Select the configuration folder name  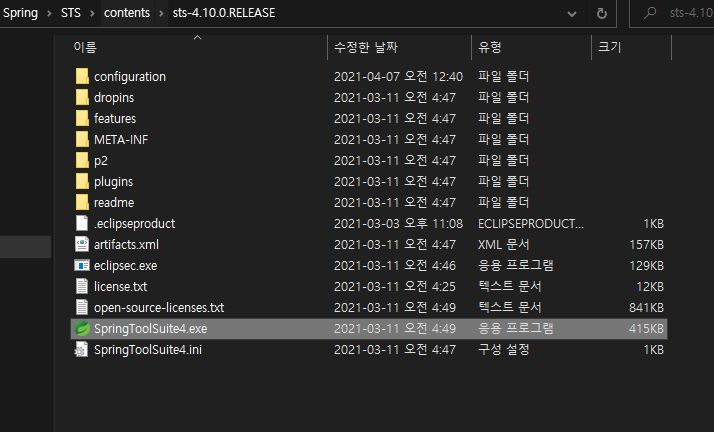click(130, 76)
